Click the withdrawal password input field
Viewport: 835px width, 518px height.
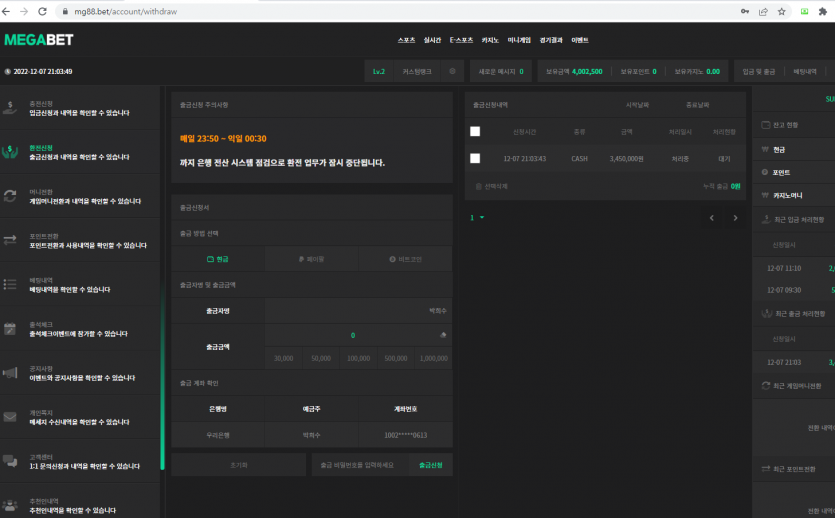tap(357, 465)
